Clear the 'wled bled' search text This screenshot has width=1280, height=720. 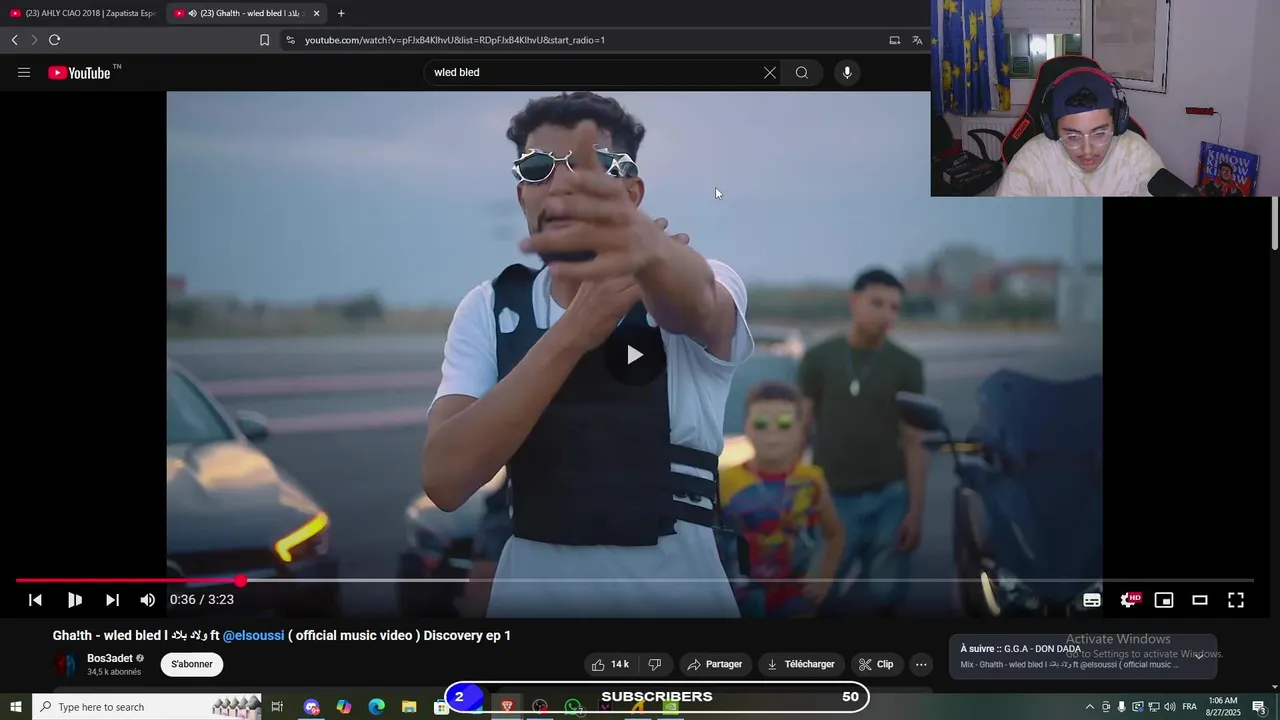pos(770,72)
